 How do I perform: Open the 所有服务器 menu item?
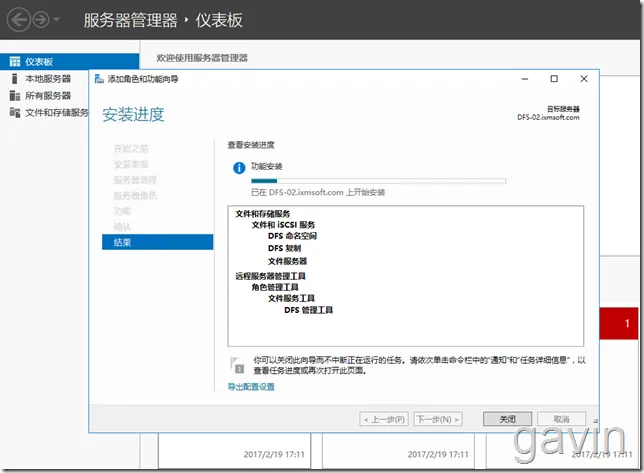(48, 96)
